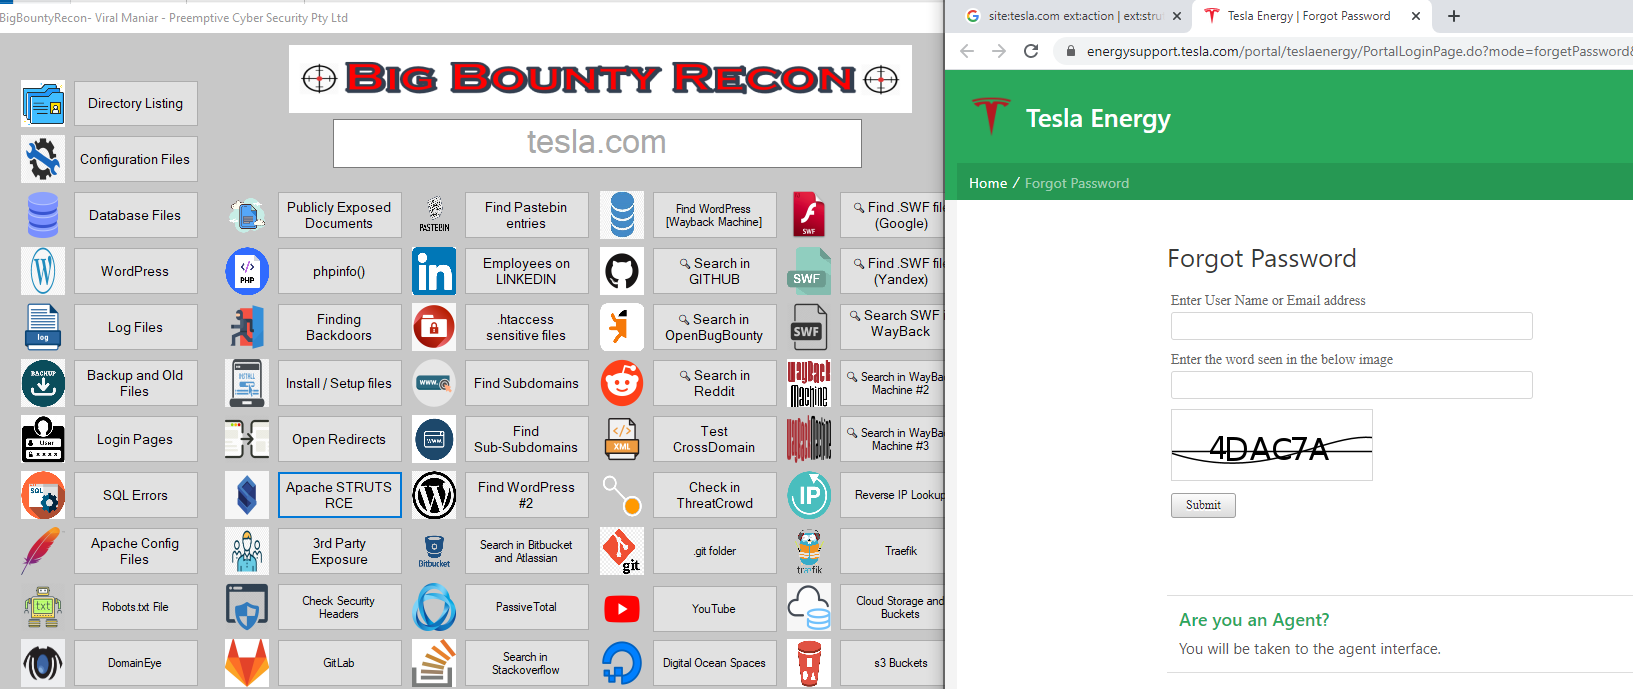This screenshot has width=1633, height=689.
Task: Click the SQL Errors icon
Action: pyautogui.click(x=43, y=495)
